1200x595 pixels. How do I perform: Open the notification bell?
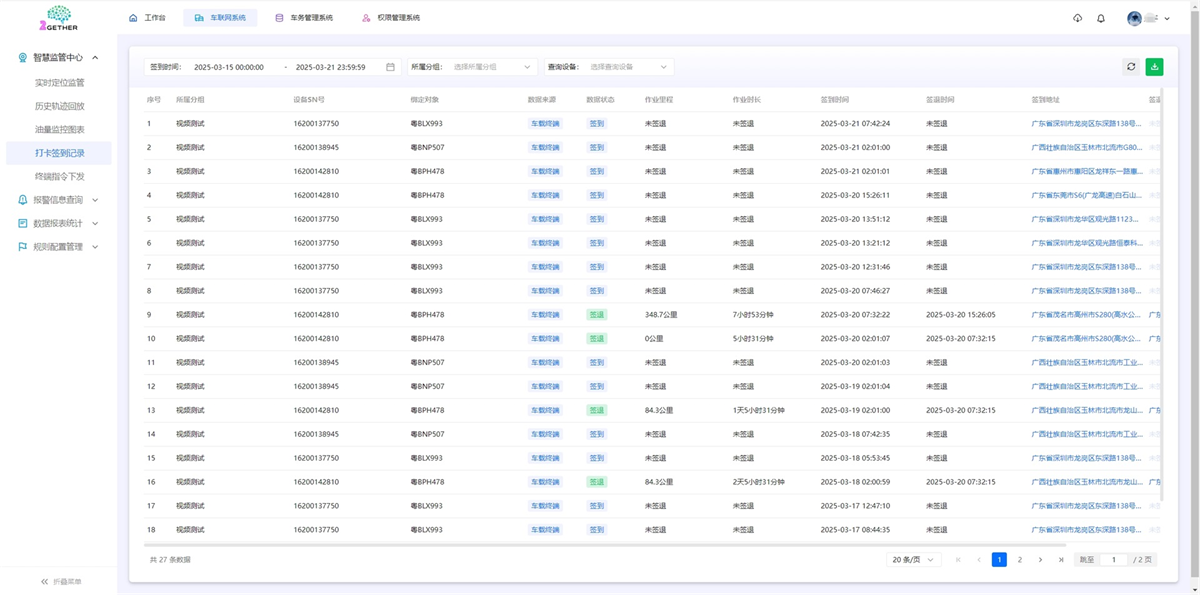[x=1101, y=18]
